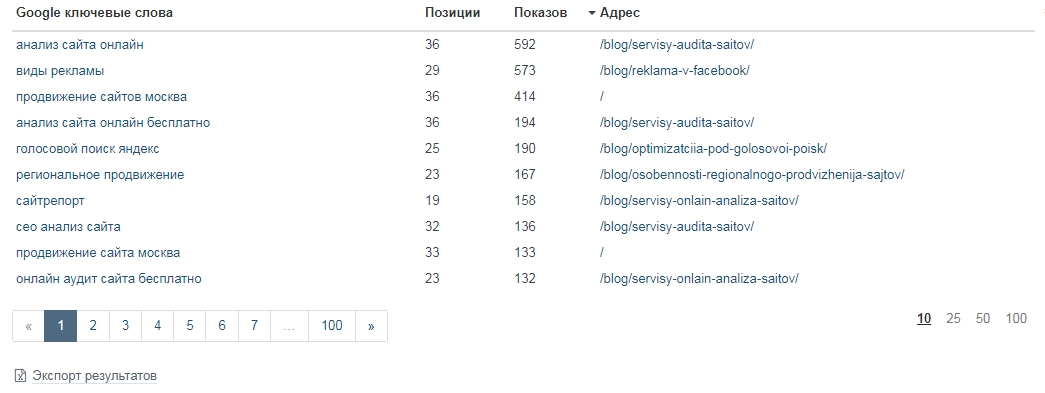Select page 1 in pagination
1045x393 pixels.
coord(61,326)
